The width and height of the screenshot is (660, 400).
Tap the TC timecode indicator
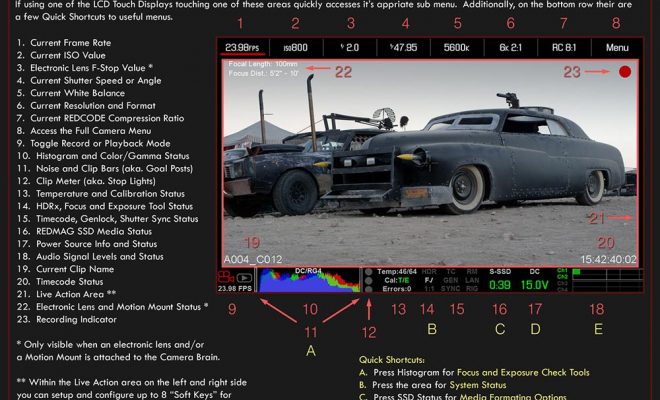coord(451,272)
